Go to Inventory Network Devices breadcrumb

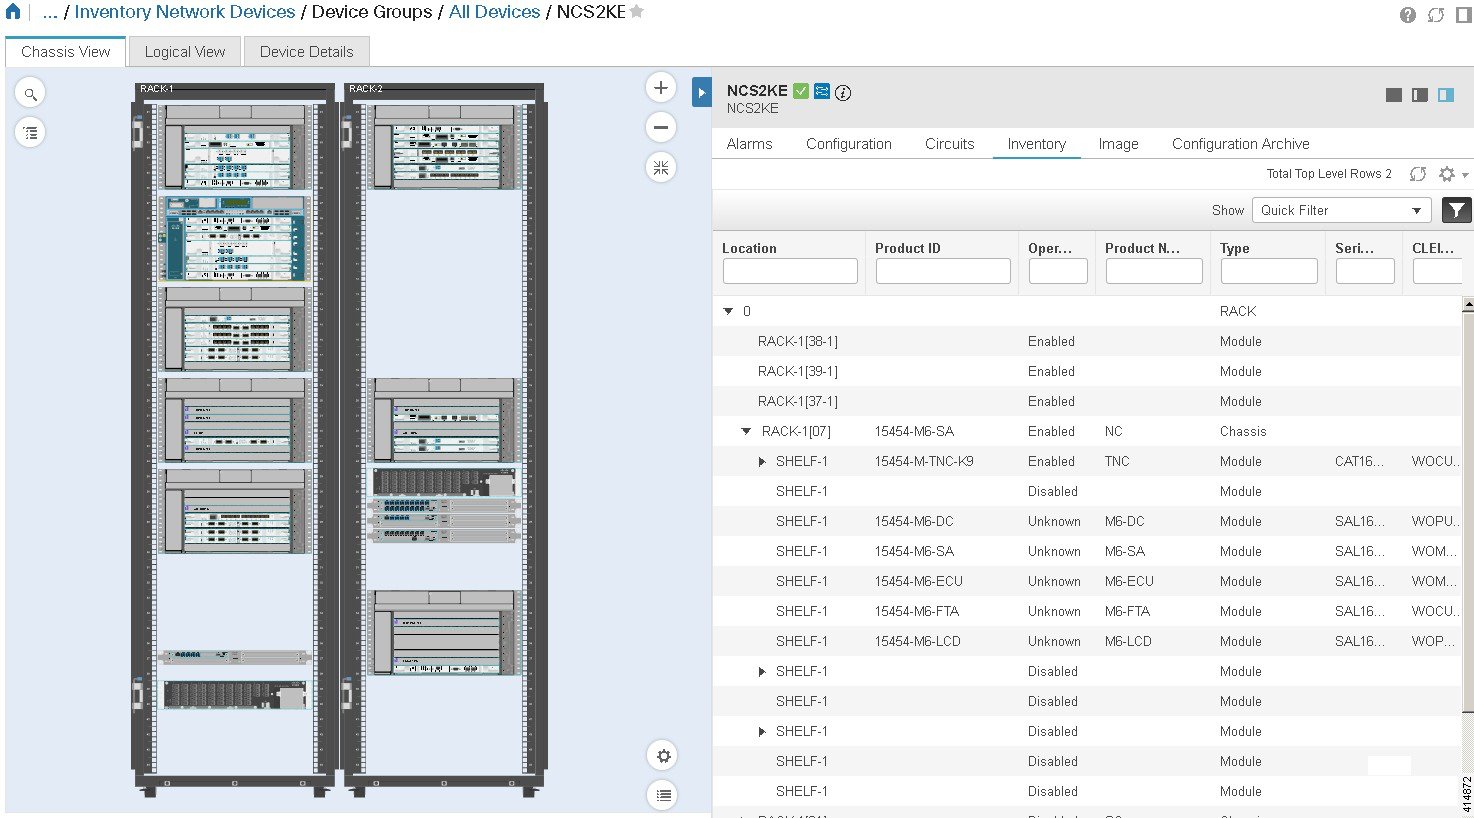pyautogui.click(x=185, y=12)
